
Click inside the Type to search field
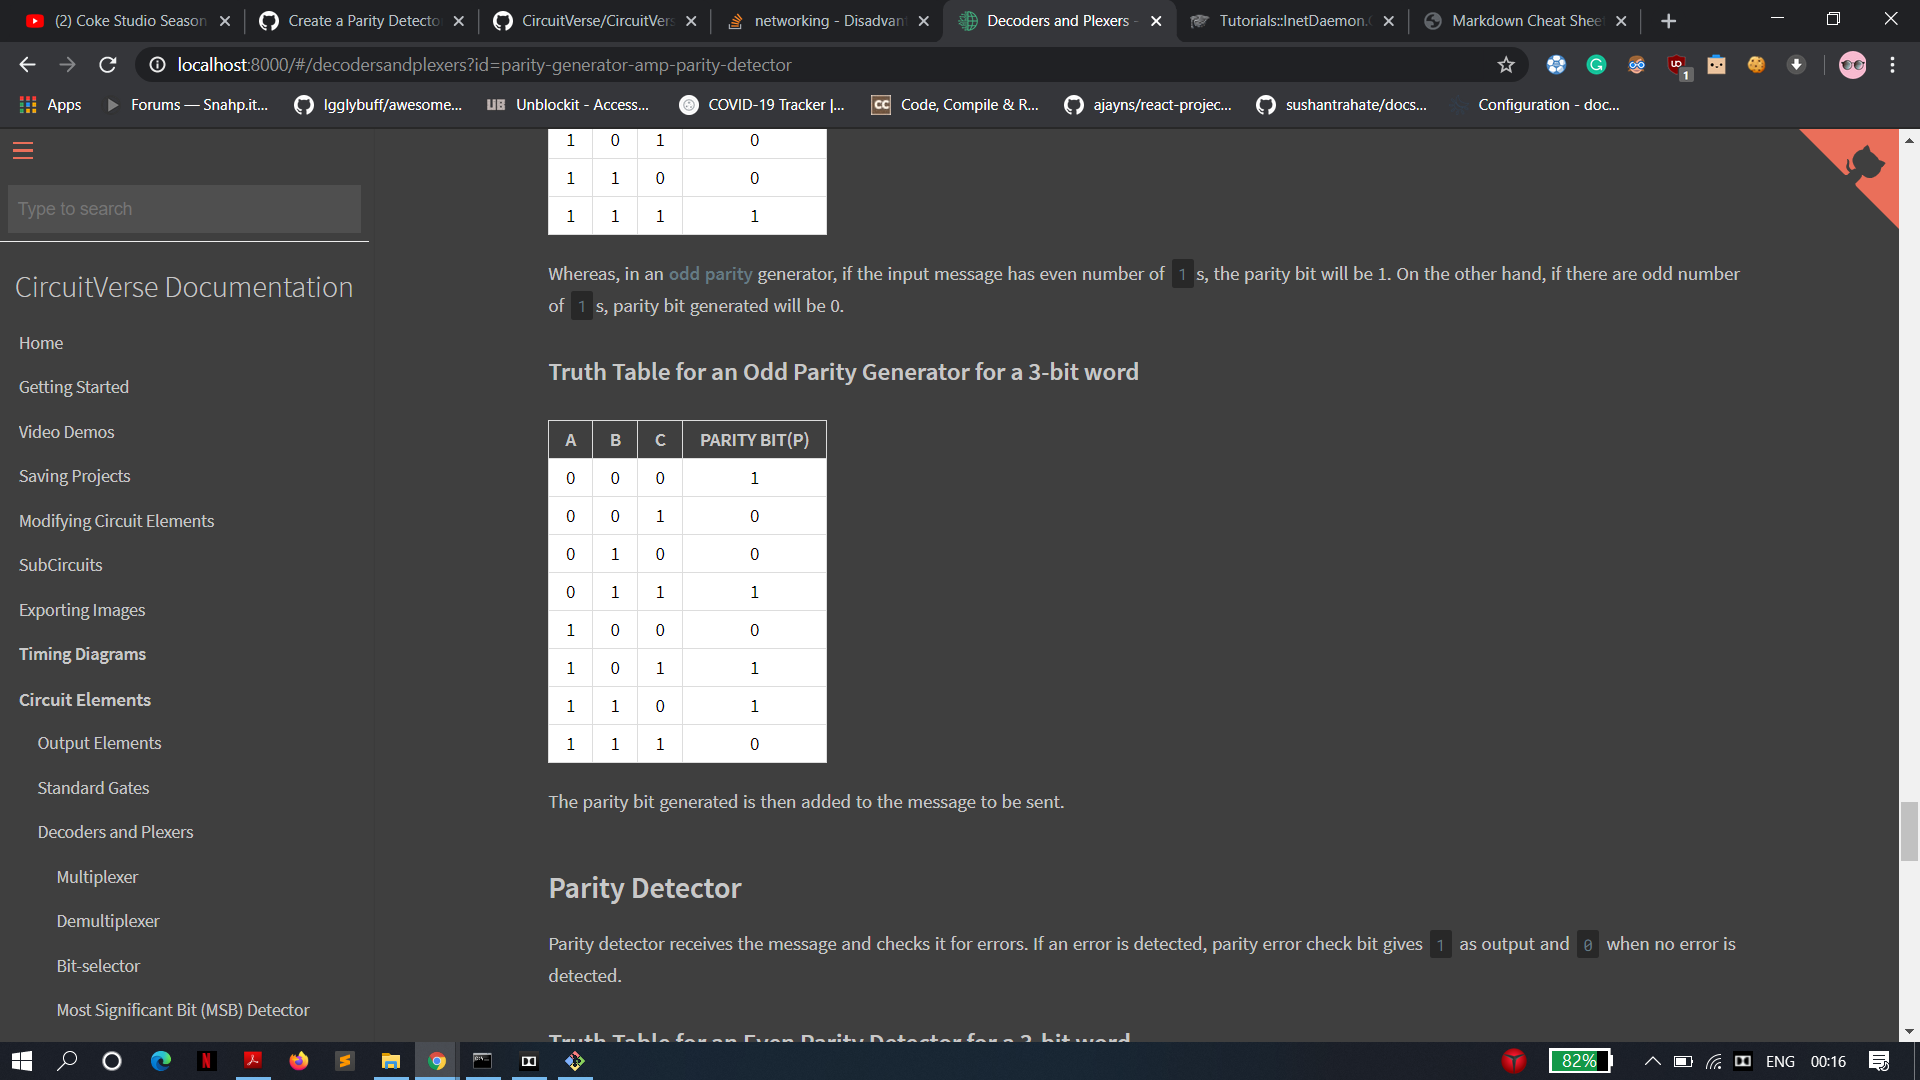184,208
